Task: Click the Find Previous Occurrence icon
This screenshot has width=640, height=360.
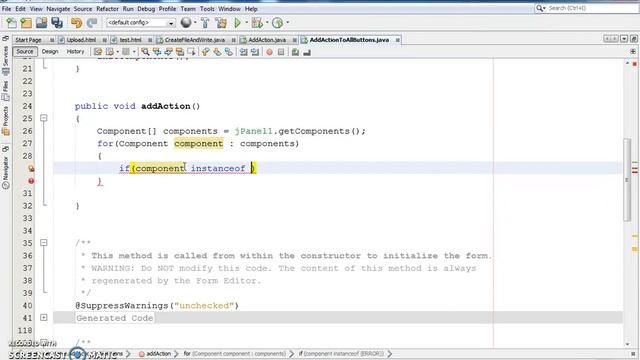Action: (157, 52)
